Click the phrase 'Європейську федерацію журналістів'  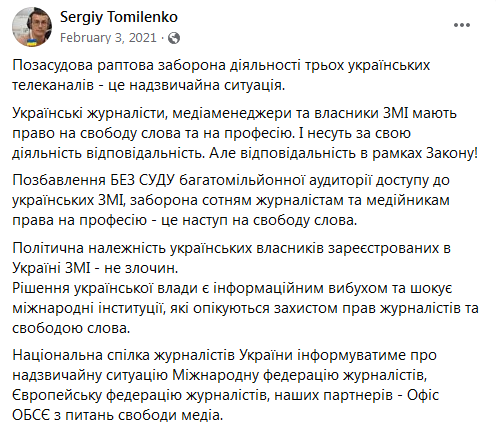click(x=139, y=396)
